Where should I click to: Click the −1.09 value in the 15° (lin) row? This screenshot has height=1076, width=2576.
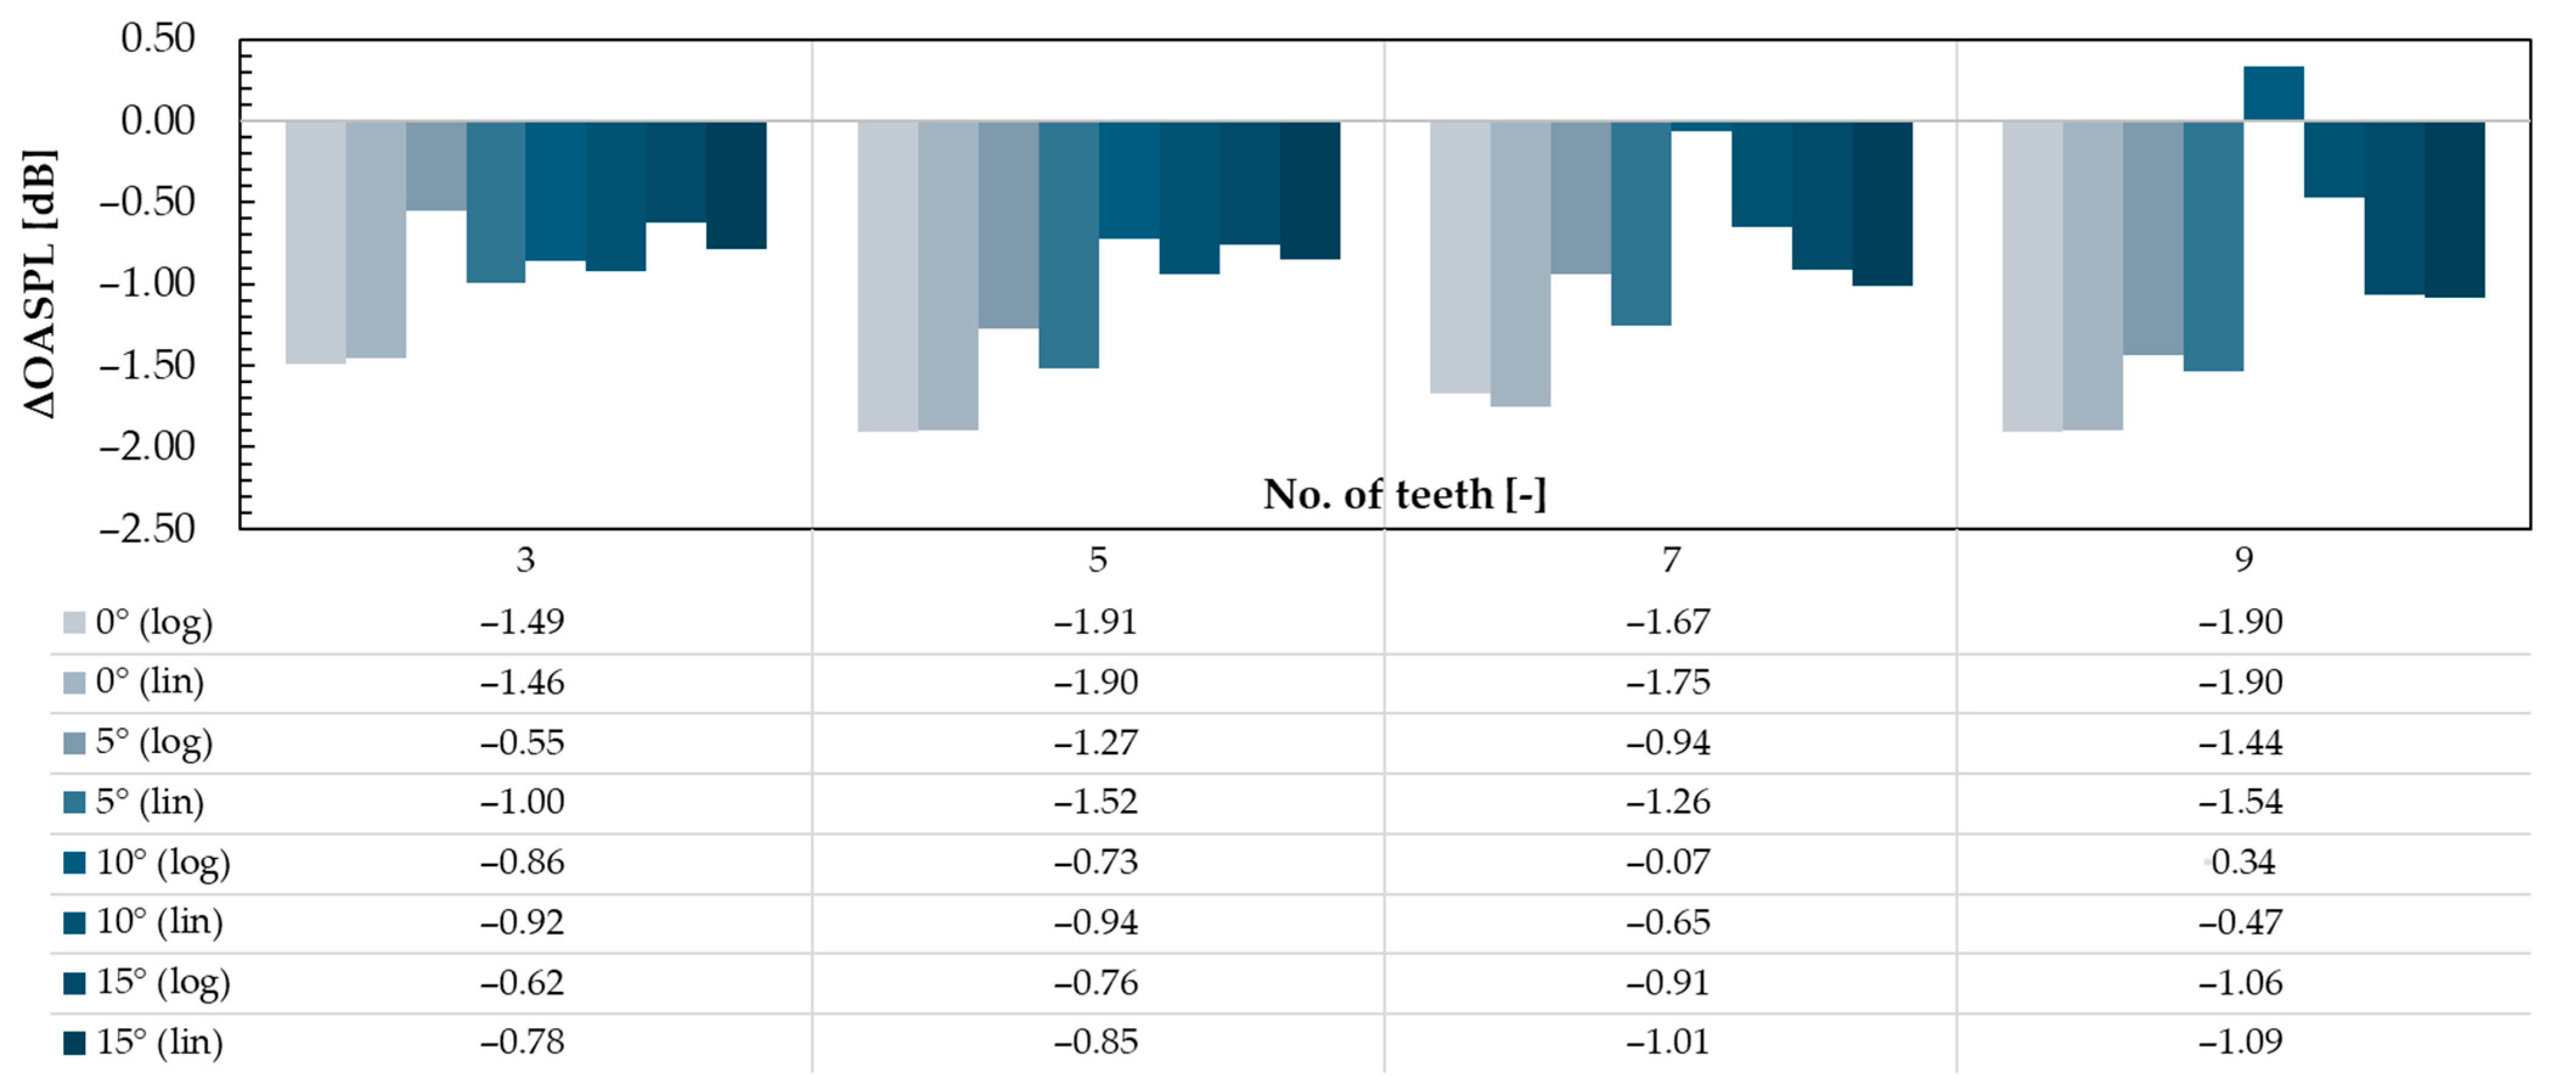(x=2240, y=1043)
